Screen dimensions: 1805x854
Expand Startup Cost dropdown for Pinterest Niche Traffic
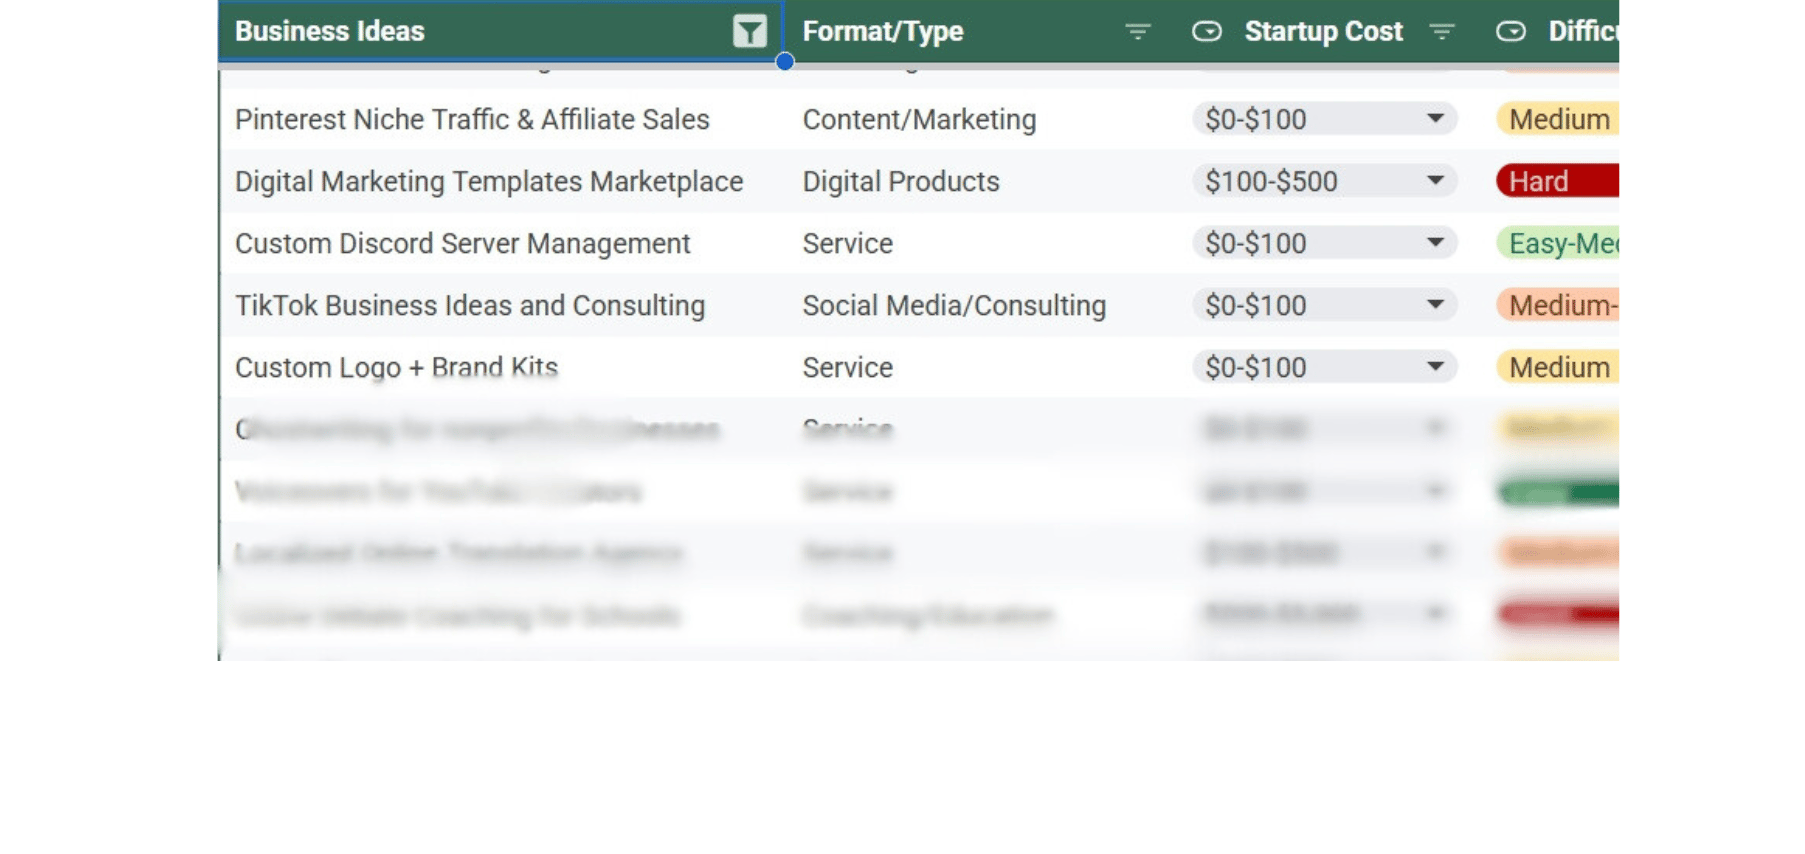pyautogui.click(x=1435, y=119)
